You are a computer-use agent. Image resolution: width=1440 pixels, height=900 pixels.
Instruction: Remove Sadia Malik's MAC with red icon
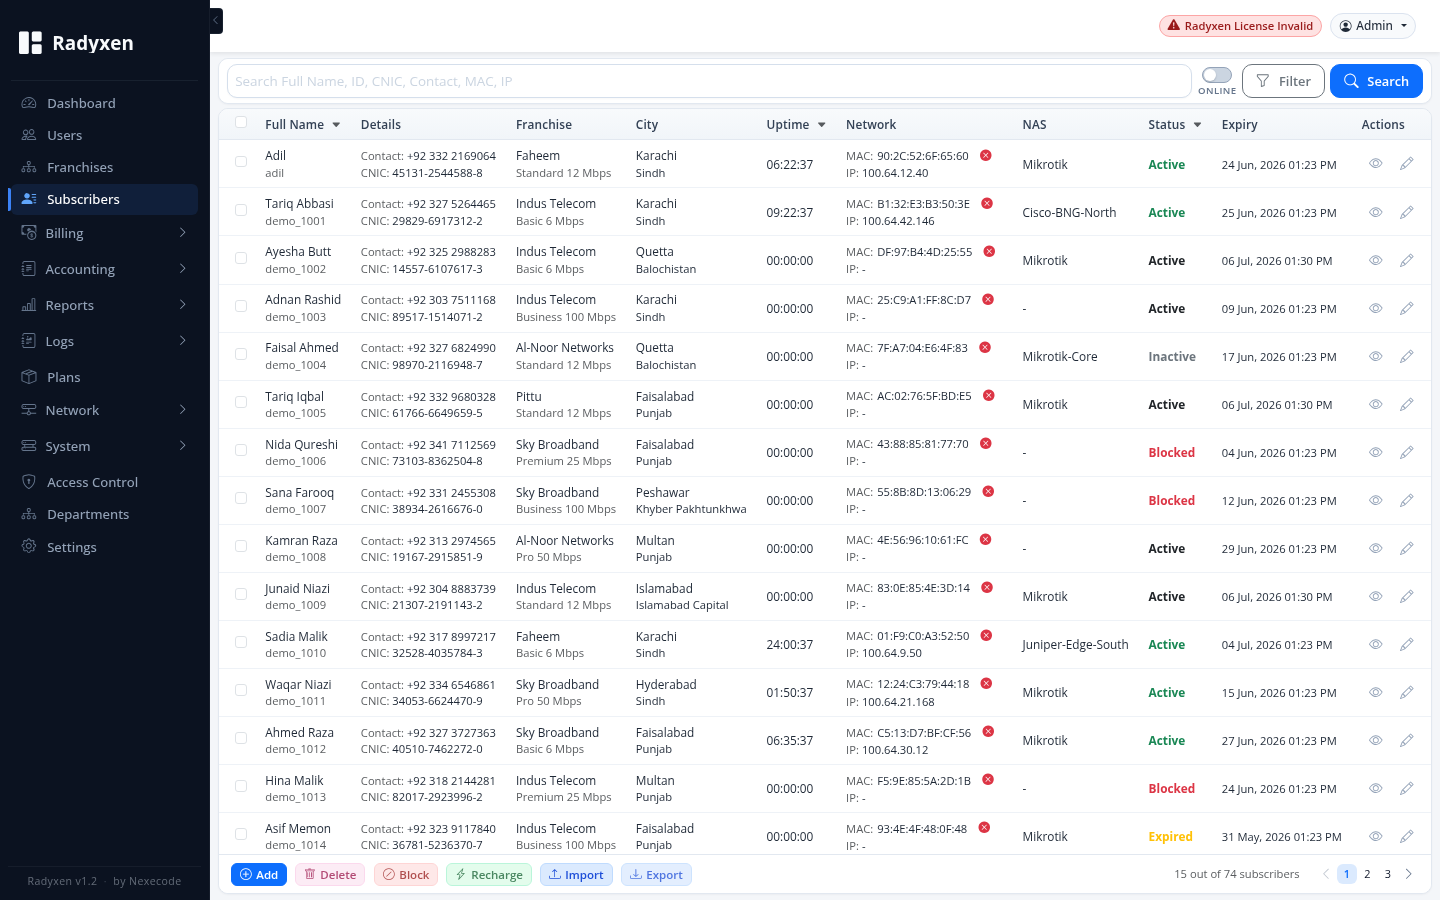pyautogui.click(x=986, y=636)
